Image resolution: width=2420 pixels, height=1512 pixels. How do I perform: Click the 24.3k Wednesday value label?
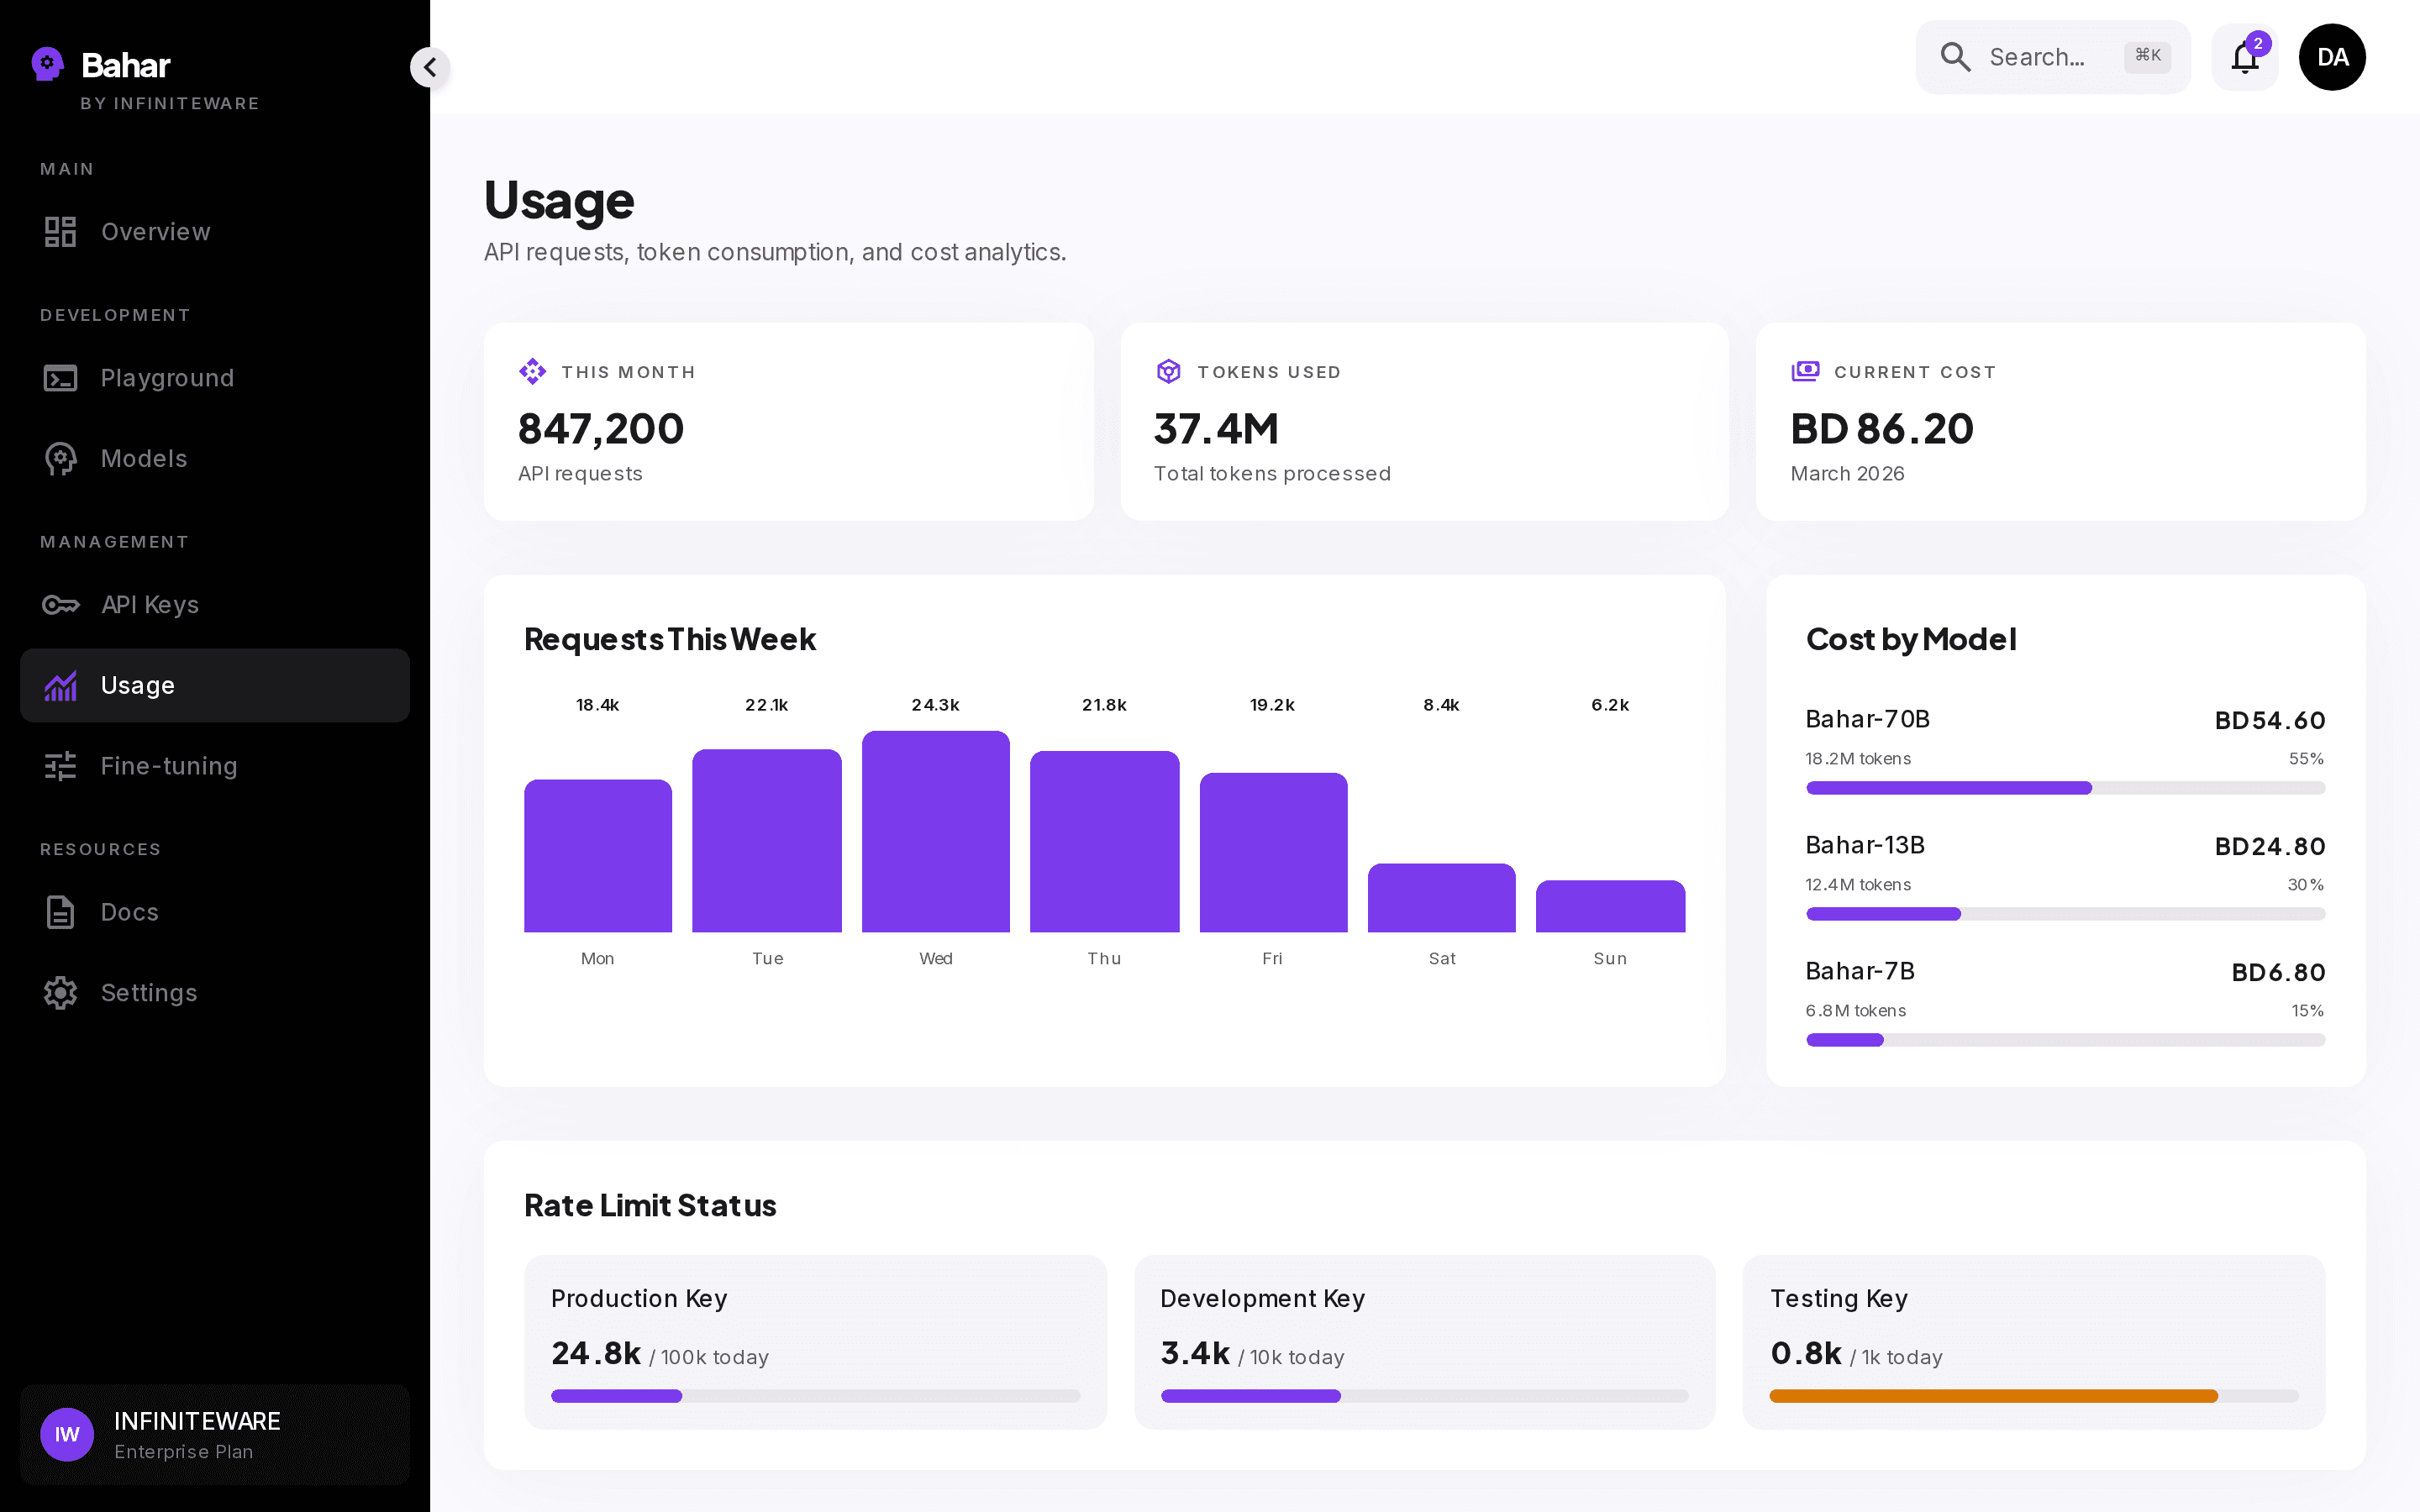pyautogui.click(x=936, y=705)
